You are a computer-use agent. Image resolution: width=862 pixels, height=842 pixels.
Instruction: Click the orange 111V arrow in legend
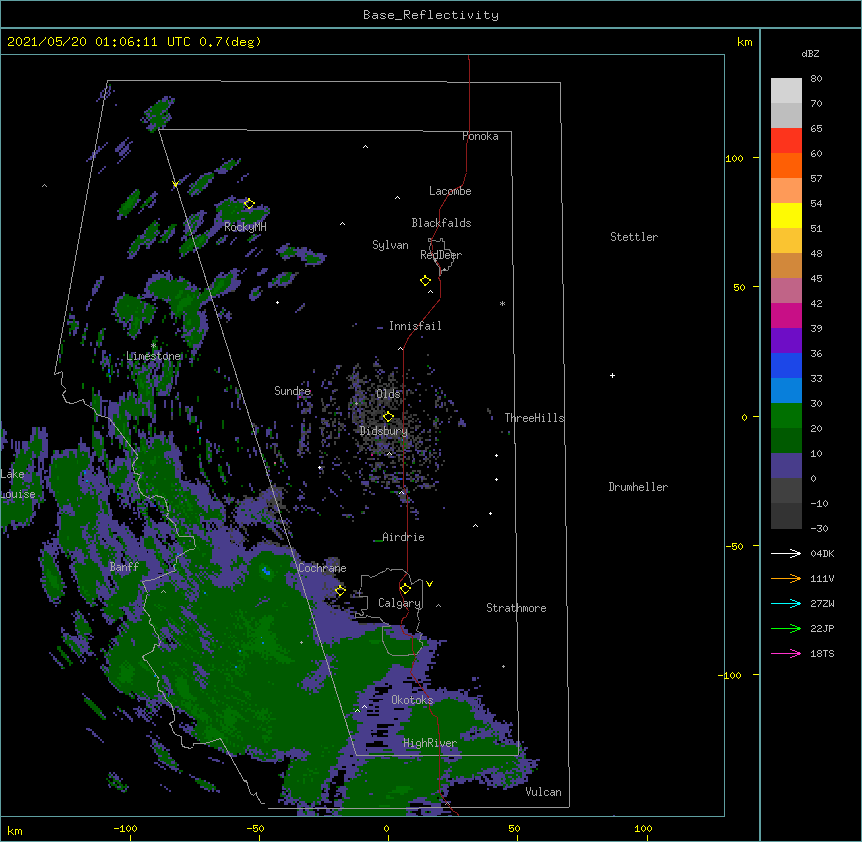tap(786, 578)
